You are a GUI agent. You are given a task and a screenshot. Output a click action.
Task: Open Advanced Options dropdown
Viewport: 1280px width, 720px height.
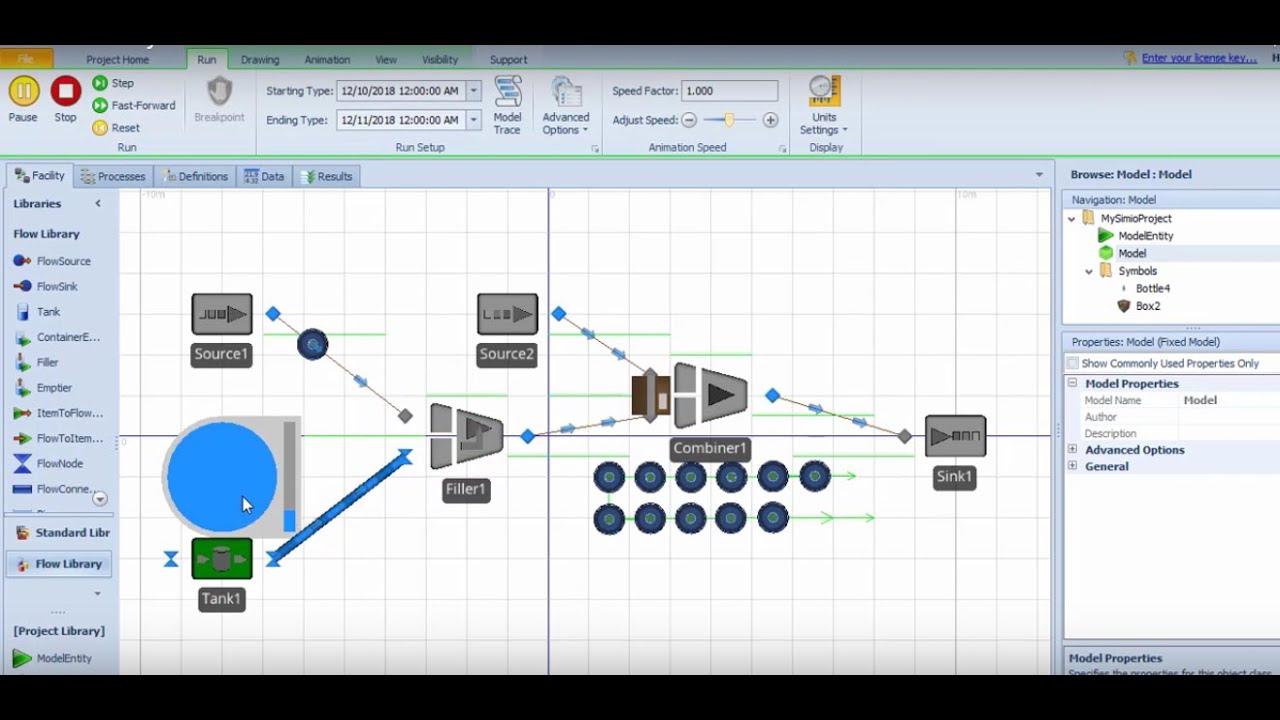click(x=566, y=105)
